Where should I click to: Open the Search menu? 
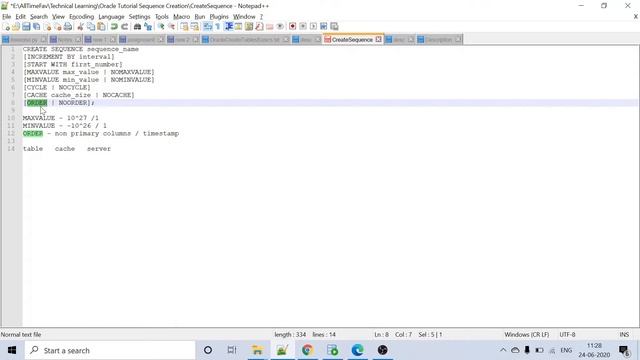click(39, 17)
